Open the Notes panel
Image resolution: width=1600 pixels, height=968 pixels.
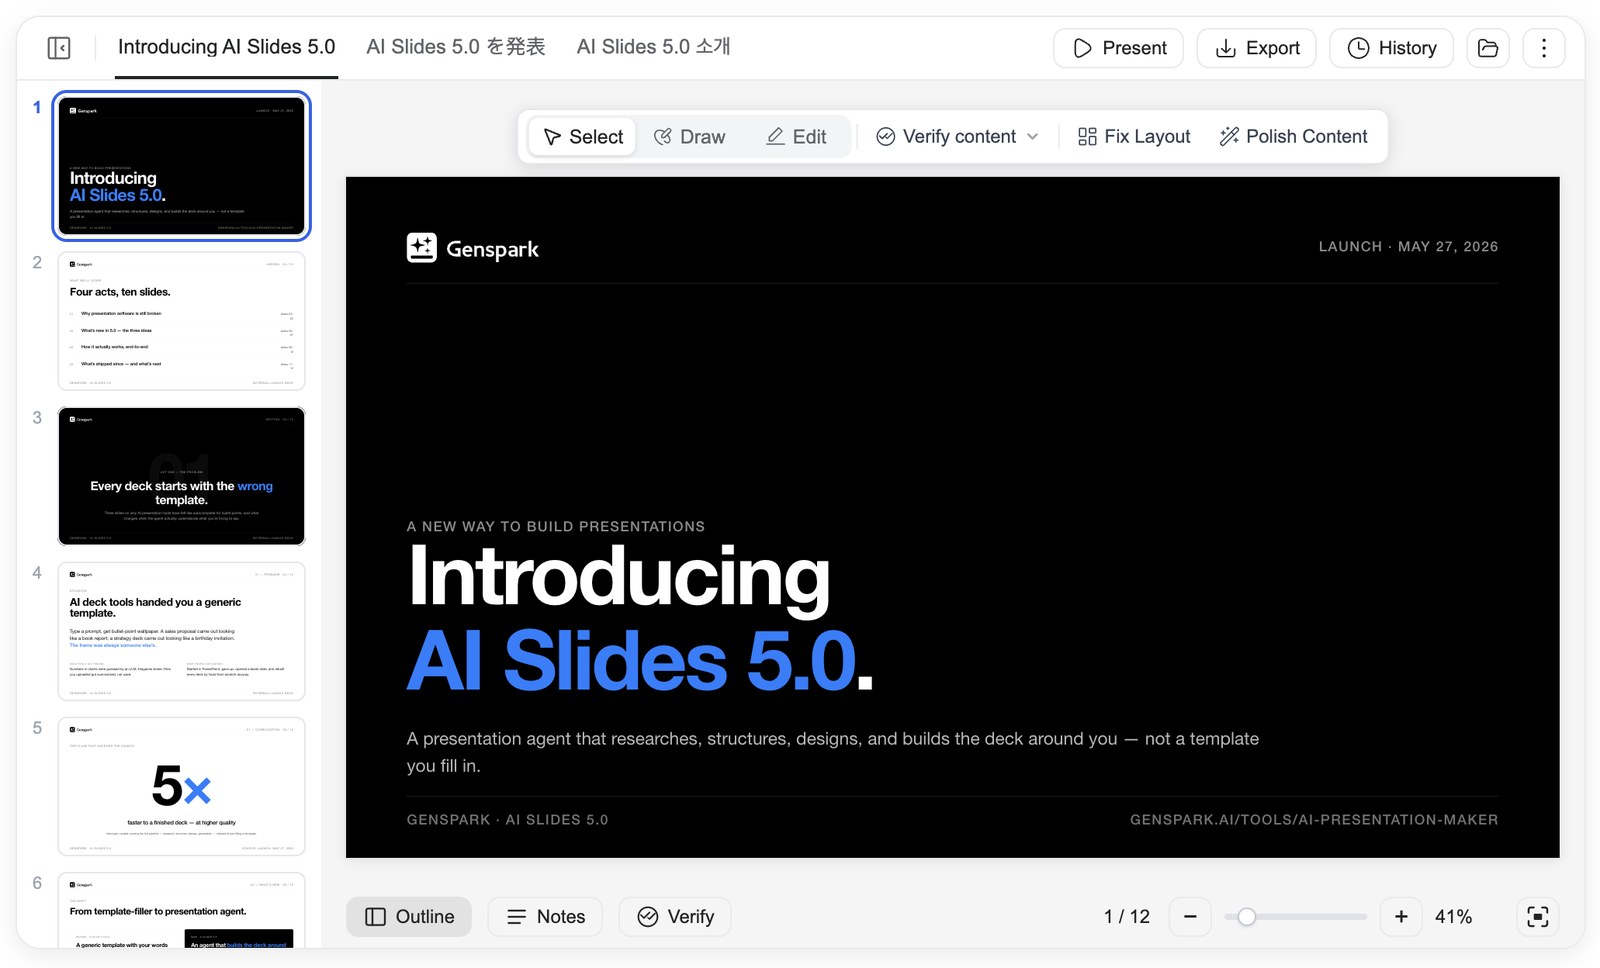point(545,917)
